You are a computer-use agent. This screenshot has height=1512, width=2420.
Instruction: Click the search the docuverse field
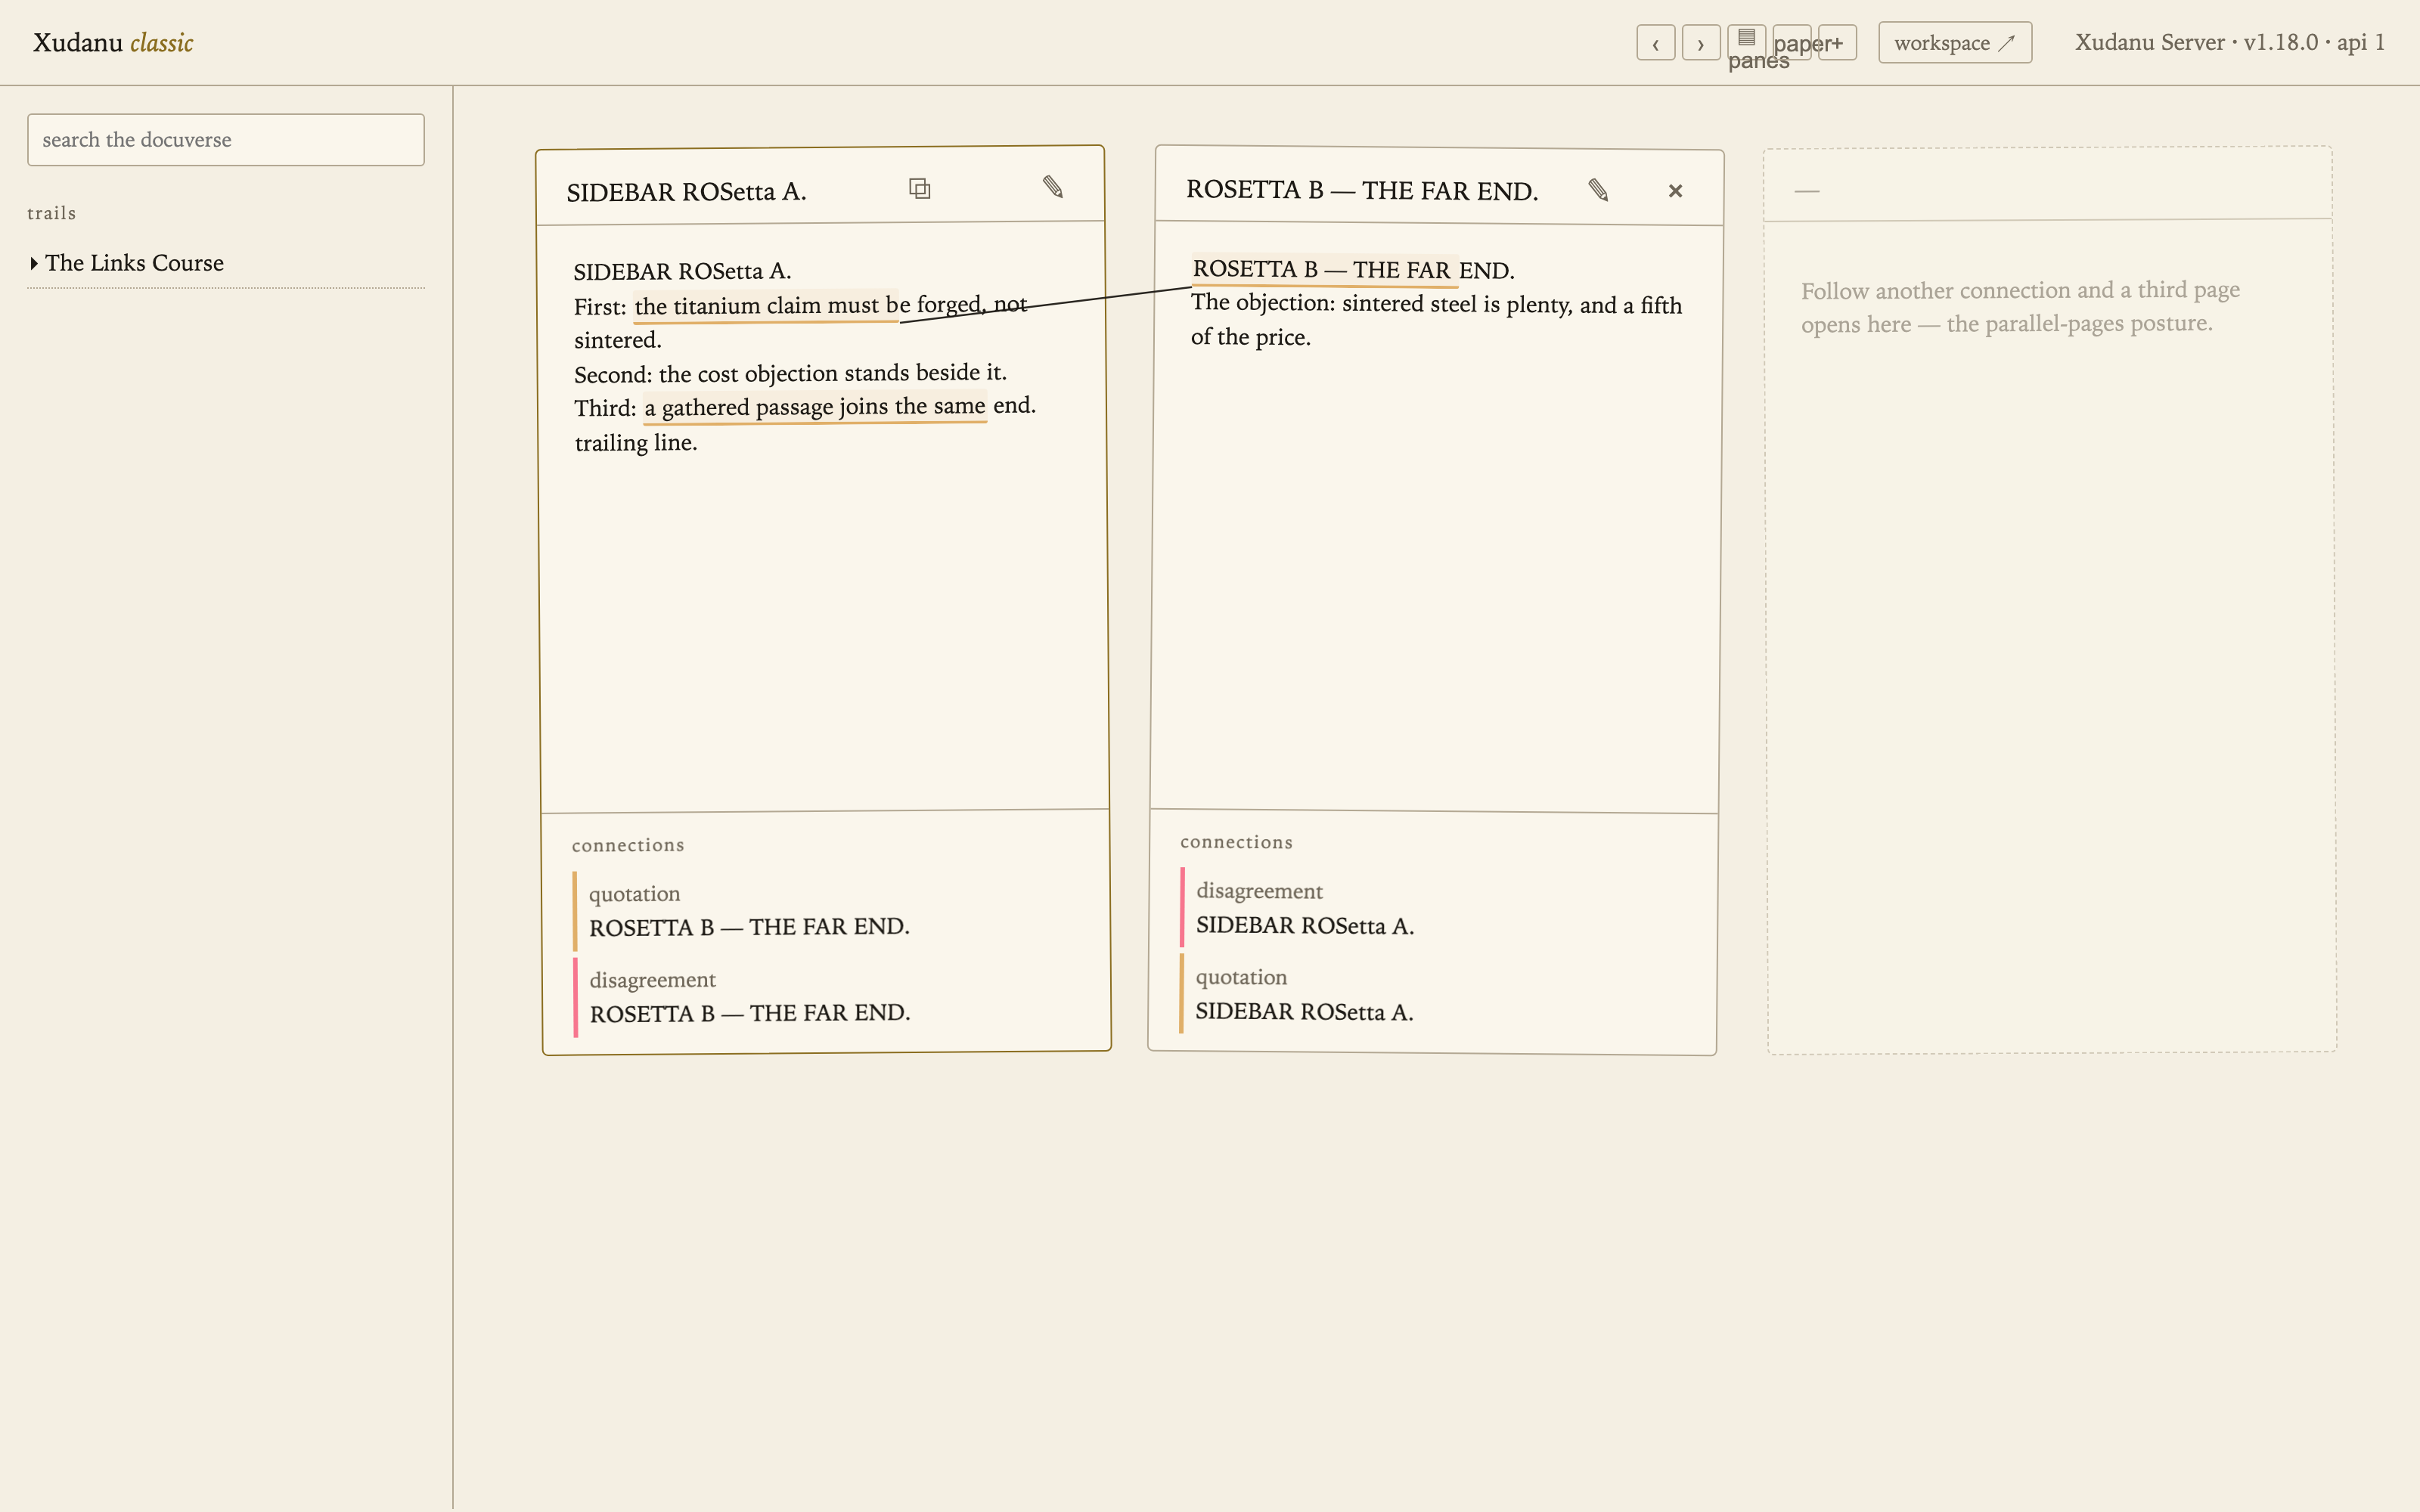pos(226,140)
